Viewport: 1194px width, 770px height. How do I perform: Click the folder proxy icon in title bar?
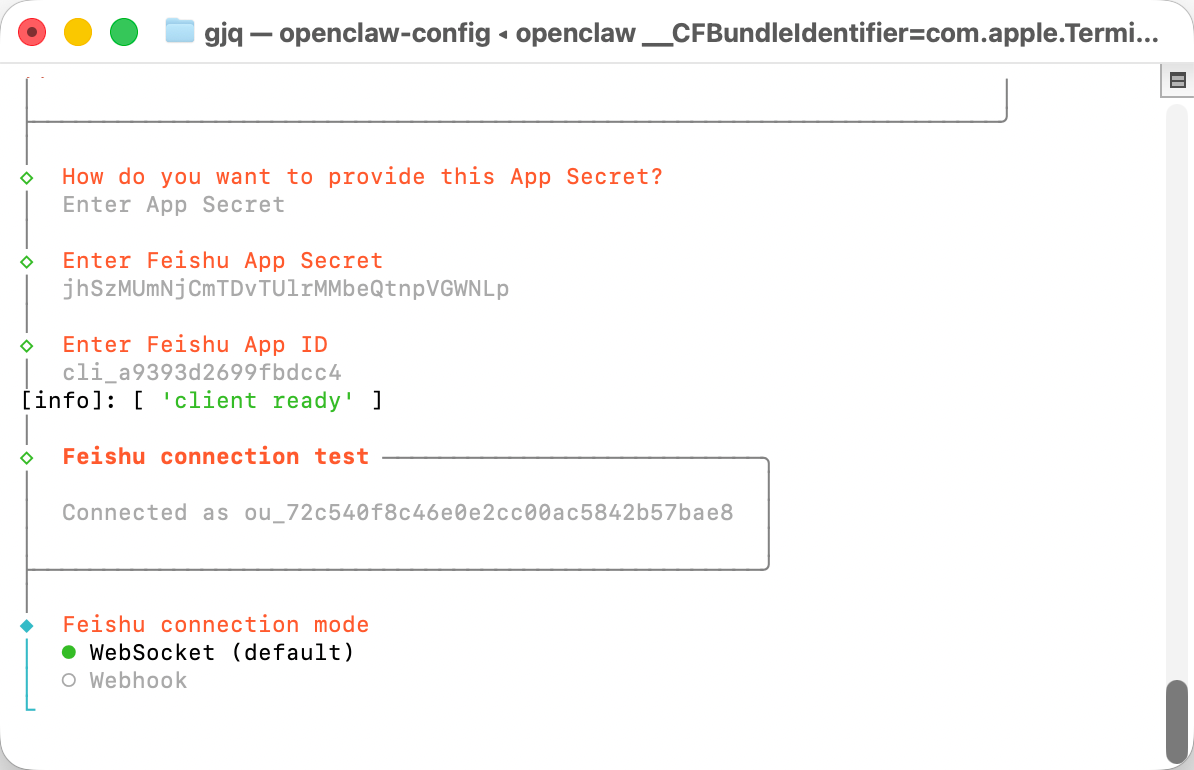(179, 32)
